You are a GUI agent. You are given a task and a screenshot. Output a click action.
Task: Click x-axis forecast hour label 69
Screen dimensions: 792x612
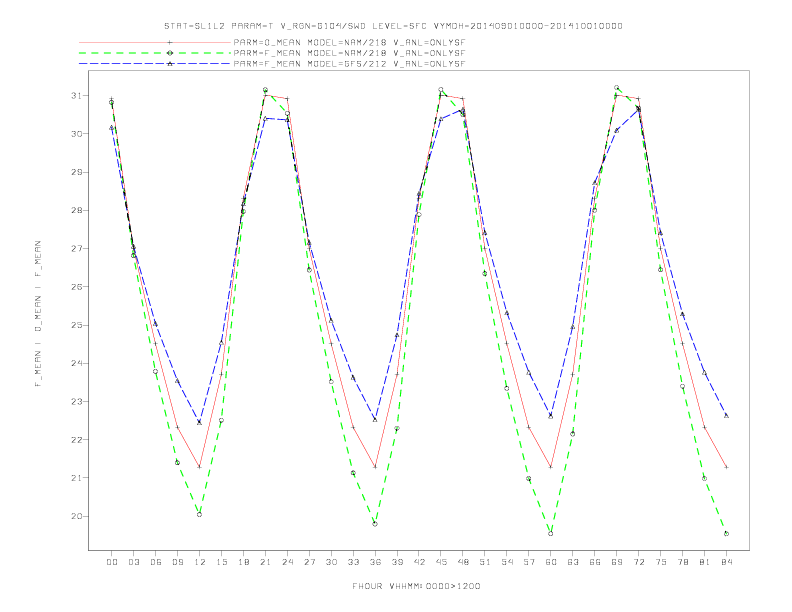[617, 562]
